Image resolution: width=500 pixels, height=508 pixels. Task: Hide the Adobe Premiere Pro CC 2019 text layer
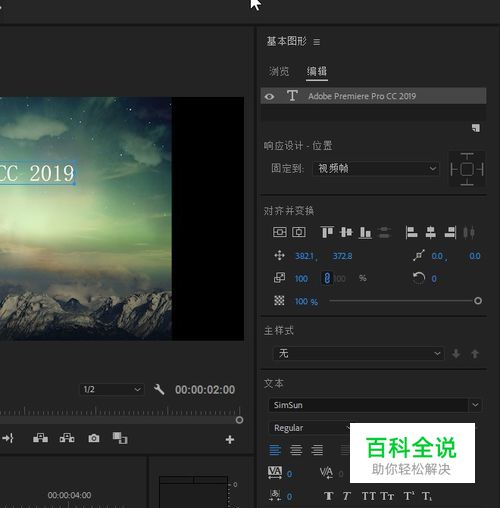tap(270, 97)
